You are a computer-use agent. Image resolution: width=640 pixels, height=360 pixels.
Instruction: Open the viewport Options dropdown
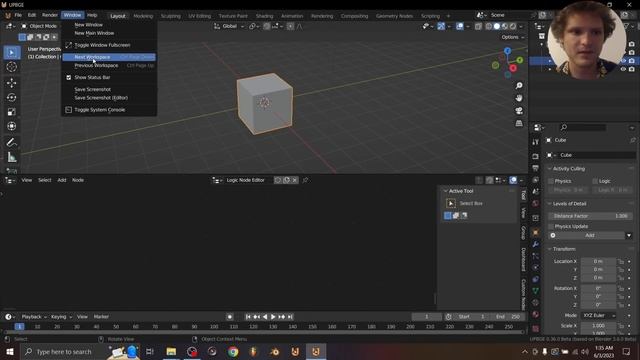(513, 37)
